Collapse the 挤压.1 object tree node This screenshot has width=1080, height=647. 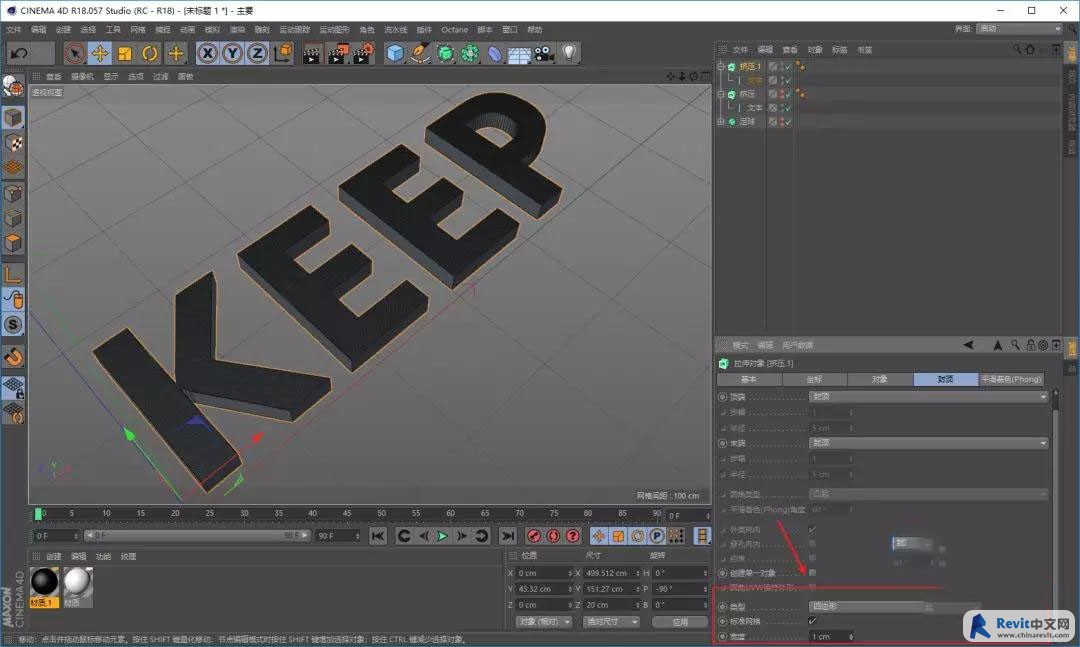(720, 67)
